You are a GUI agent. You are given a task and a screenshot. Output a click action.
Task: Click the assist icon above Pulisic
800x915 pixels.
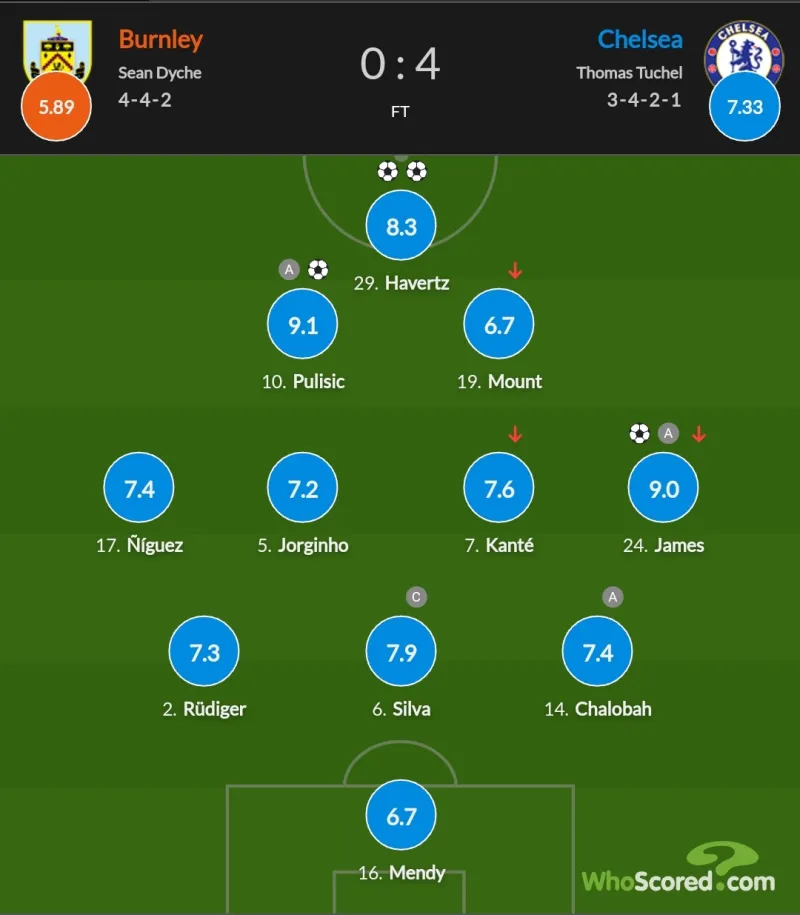(x=289, y=270)
